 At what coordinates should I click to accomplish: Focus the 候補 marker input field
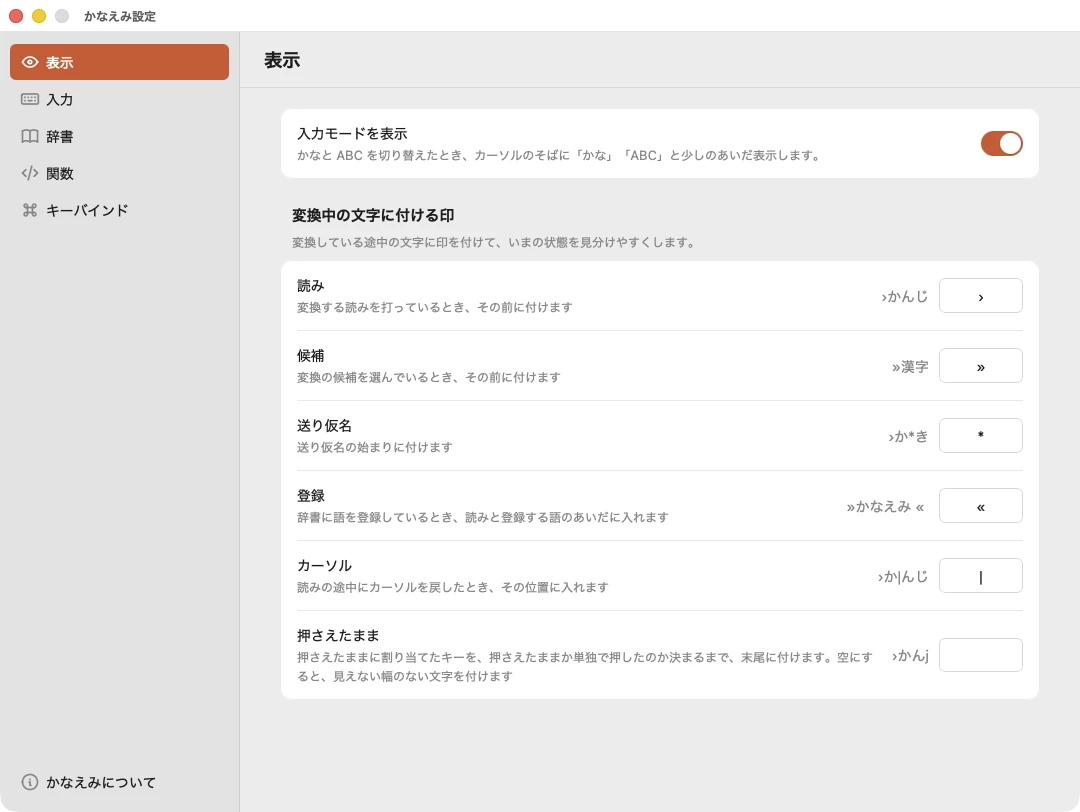pos(980,366)
